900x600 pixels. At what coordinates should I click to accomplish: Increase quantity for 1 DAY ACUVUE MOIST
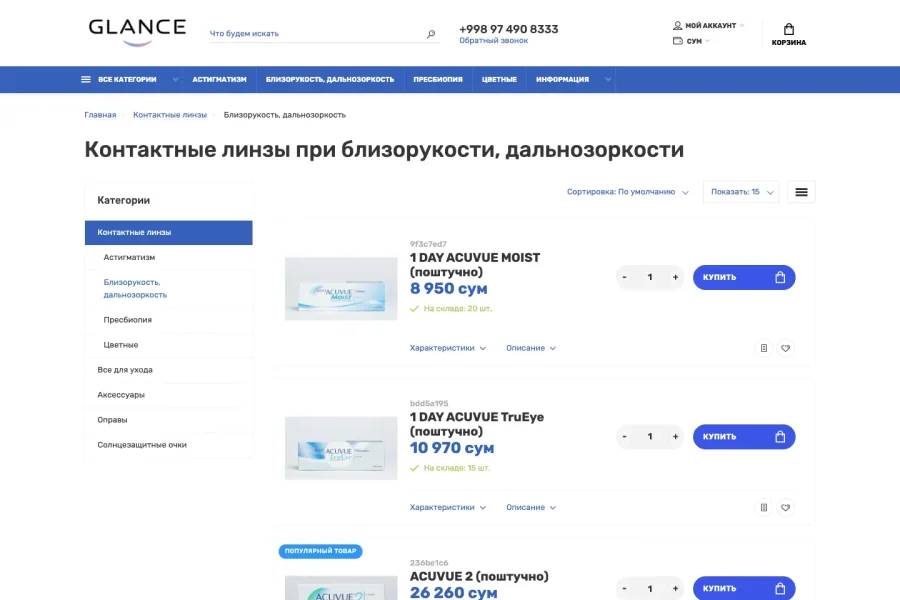coord(675,277)
